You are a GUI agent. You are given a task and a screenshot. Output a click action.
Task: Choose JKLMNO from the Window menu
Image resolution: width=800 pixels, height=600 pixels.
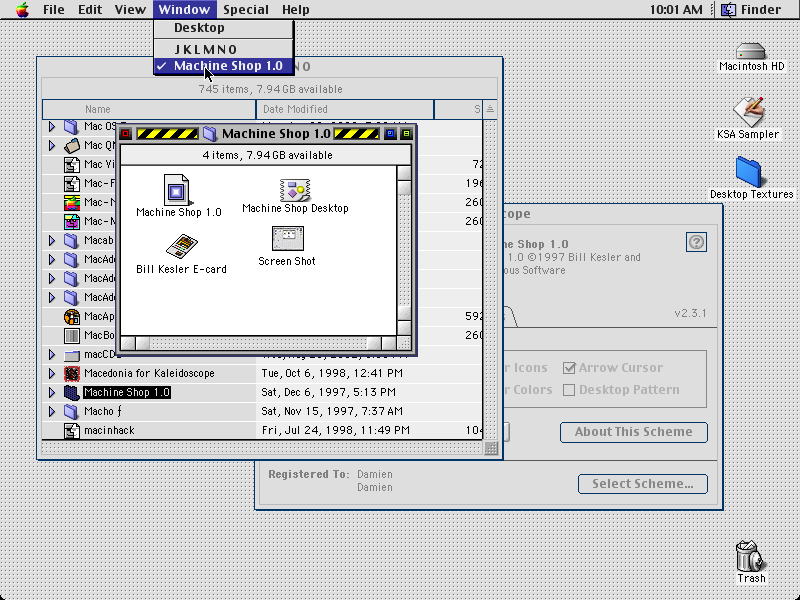coord(224,49)
